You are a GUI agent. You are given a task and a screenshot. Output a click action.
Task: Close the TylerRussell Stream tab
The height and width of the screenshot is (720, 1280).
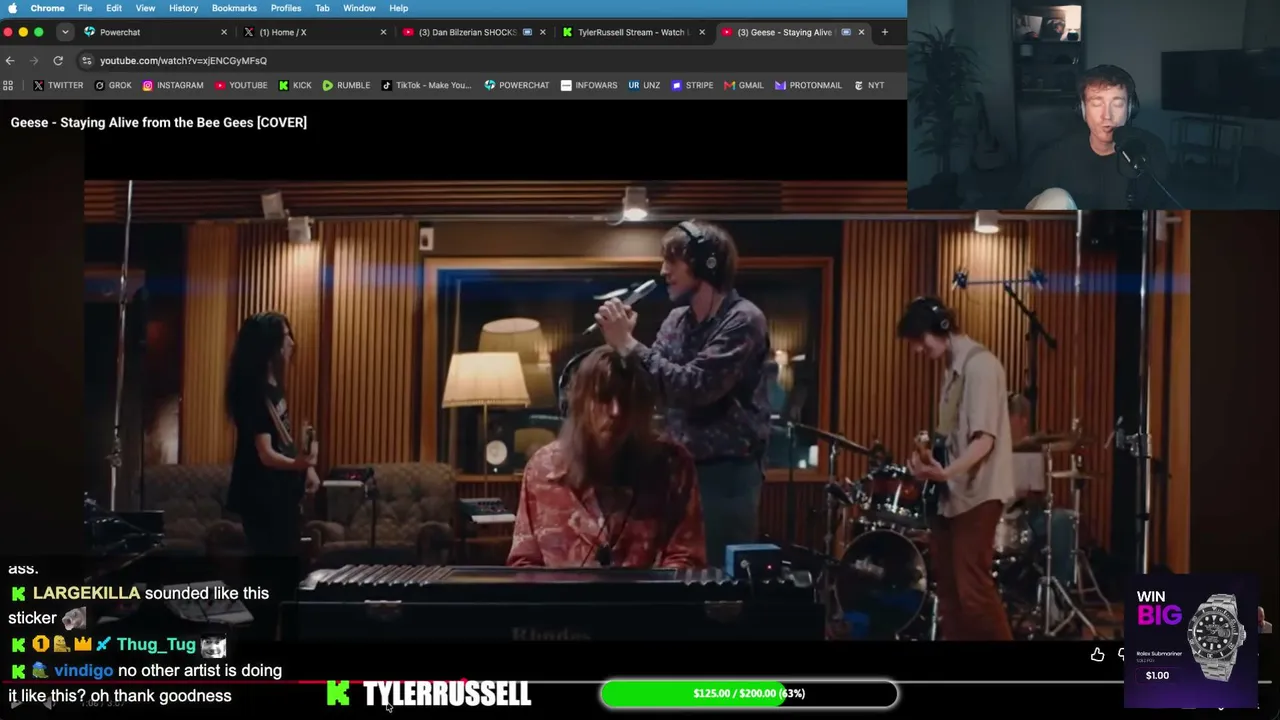702,32
